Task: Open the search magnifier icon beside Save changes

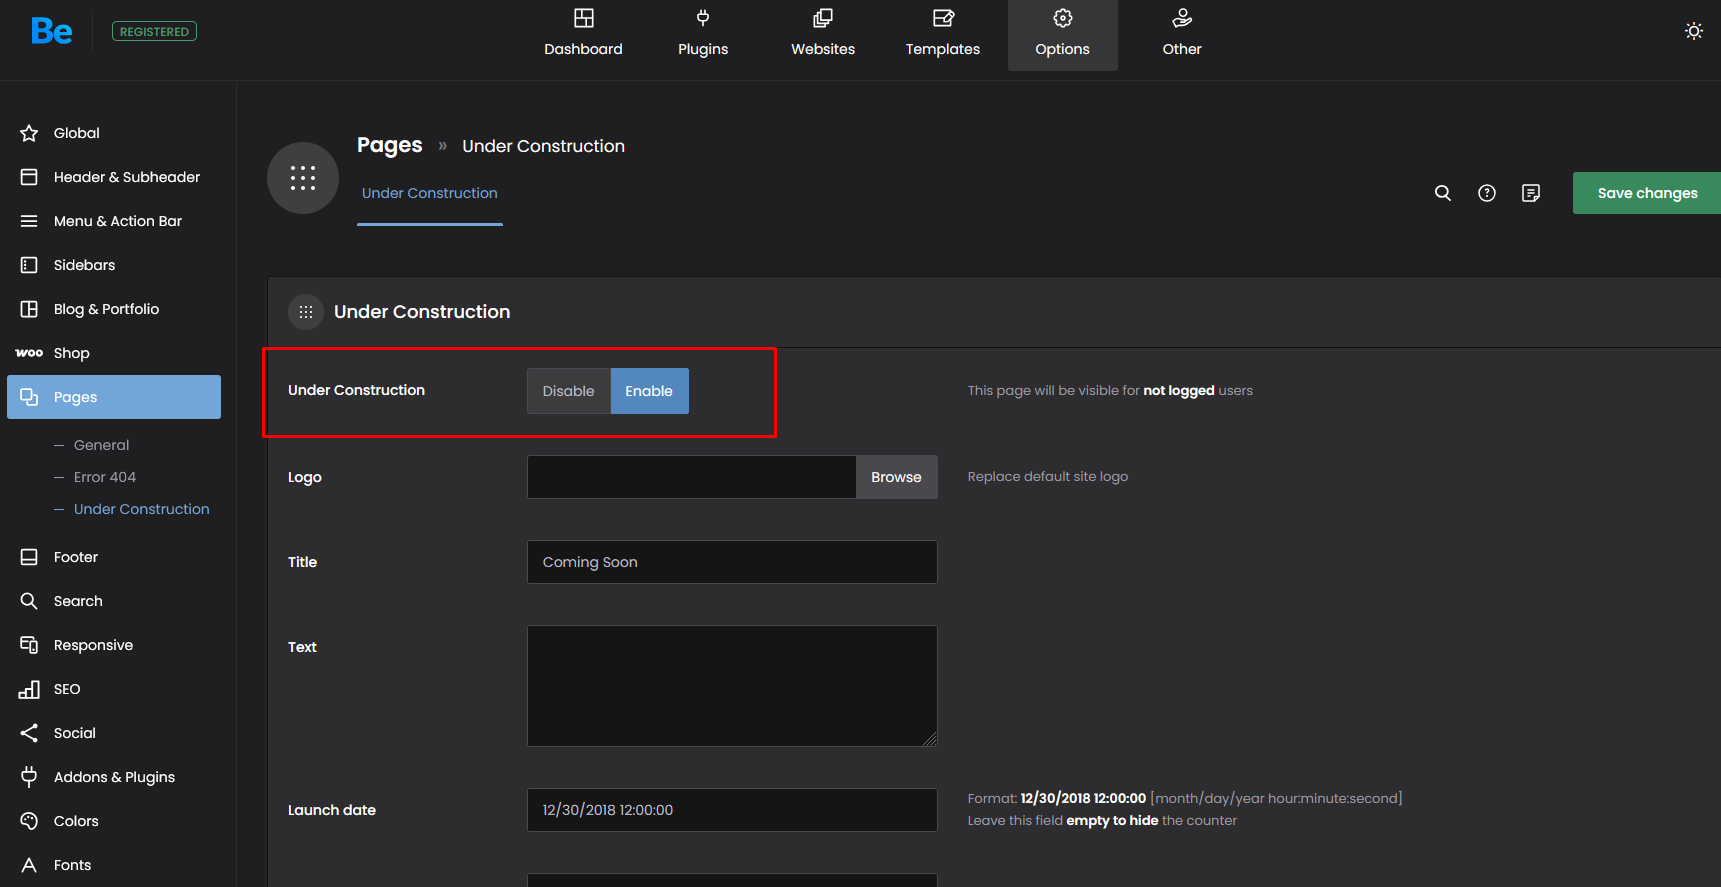Action: coord(1442,193)
